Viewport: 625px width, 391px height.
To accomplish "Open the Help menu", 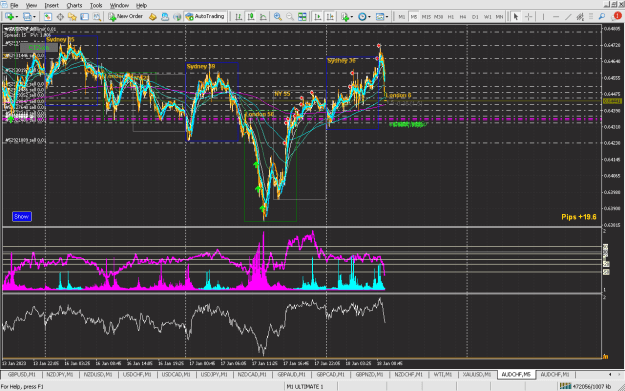I will (x=142, y=6).
